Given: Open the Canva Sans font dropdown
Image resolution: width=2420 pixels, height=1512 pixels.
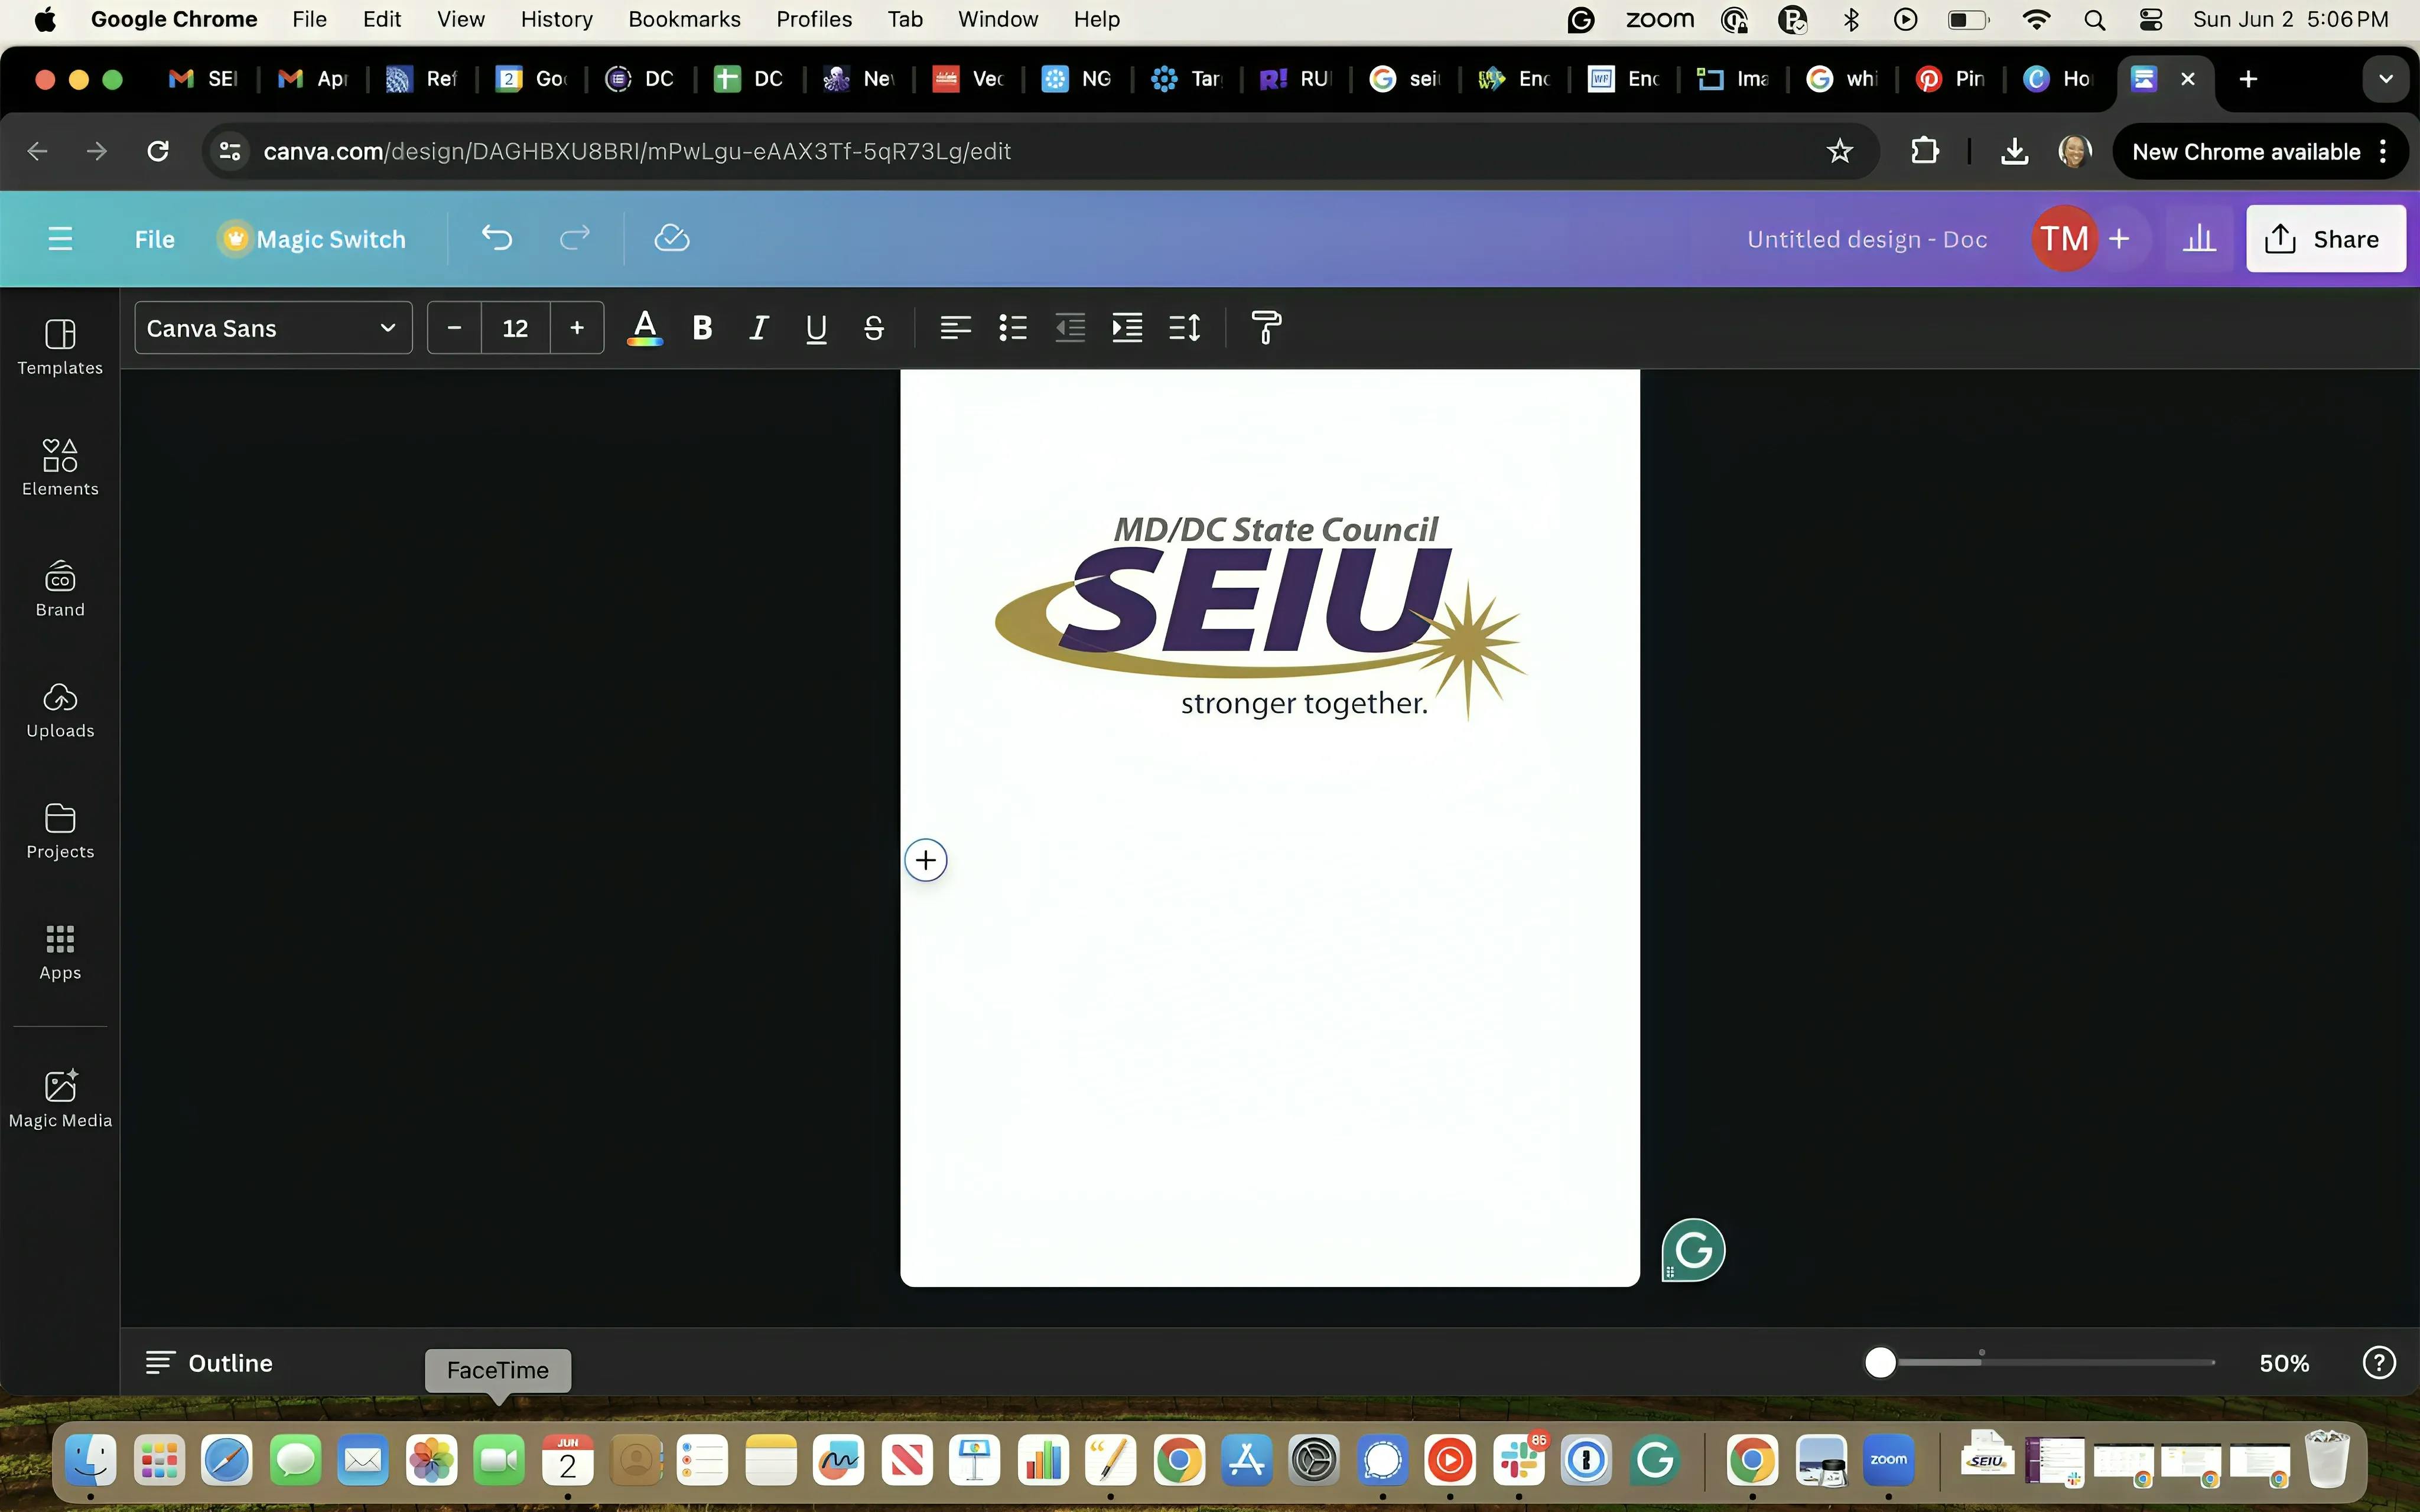Looking at the screenshot, I should [273, 327].
